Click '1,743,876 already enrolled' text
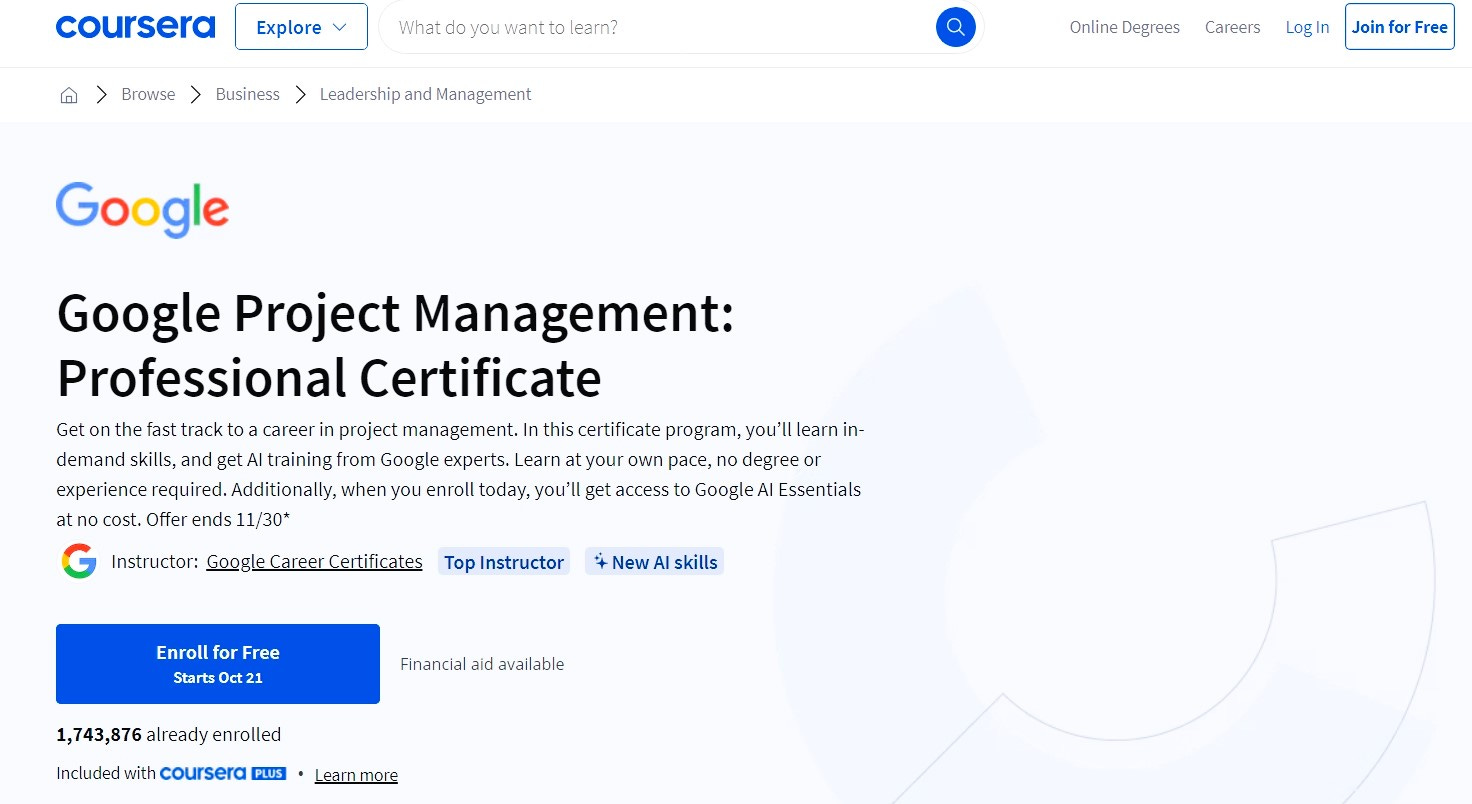 (x=168, y=734)
